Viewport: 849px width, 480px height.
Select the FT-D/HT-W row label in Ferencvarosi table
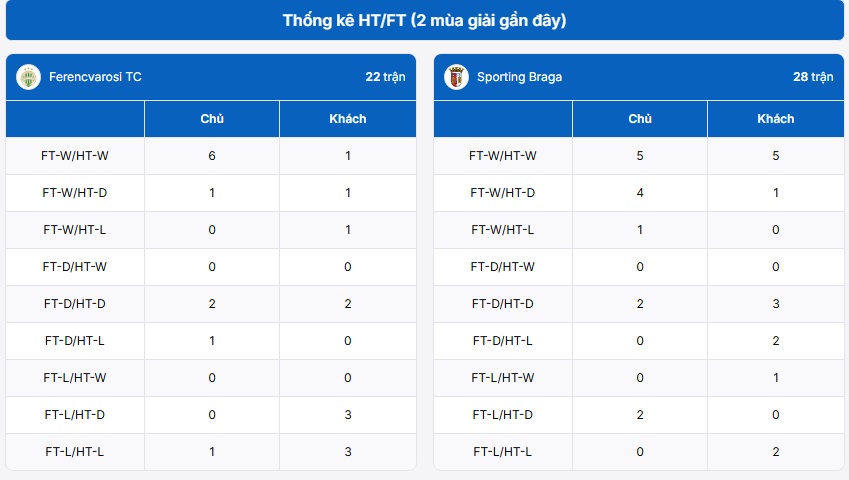(x=75, y=267)
